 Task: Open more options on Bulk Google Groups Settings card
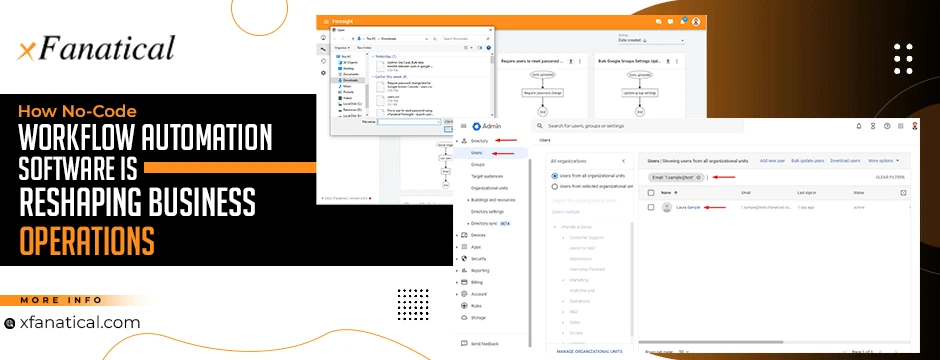pos(678,60)
